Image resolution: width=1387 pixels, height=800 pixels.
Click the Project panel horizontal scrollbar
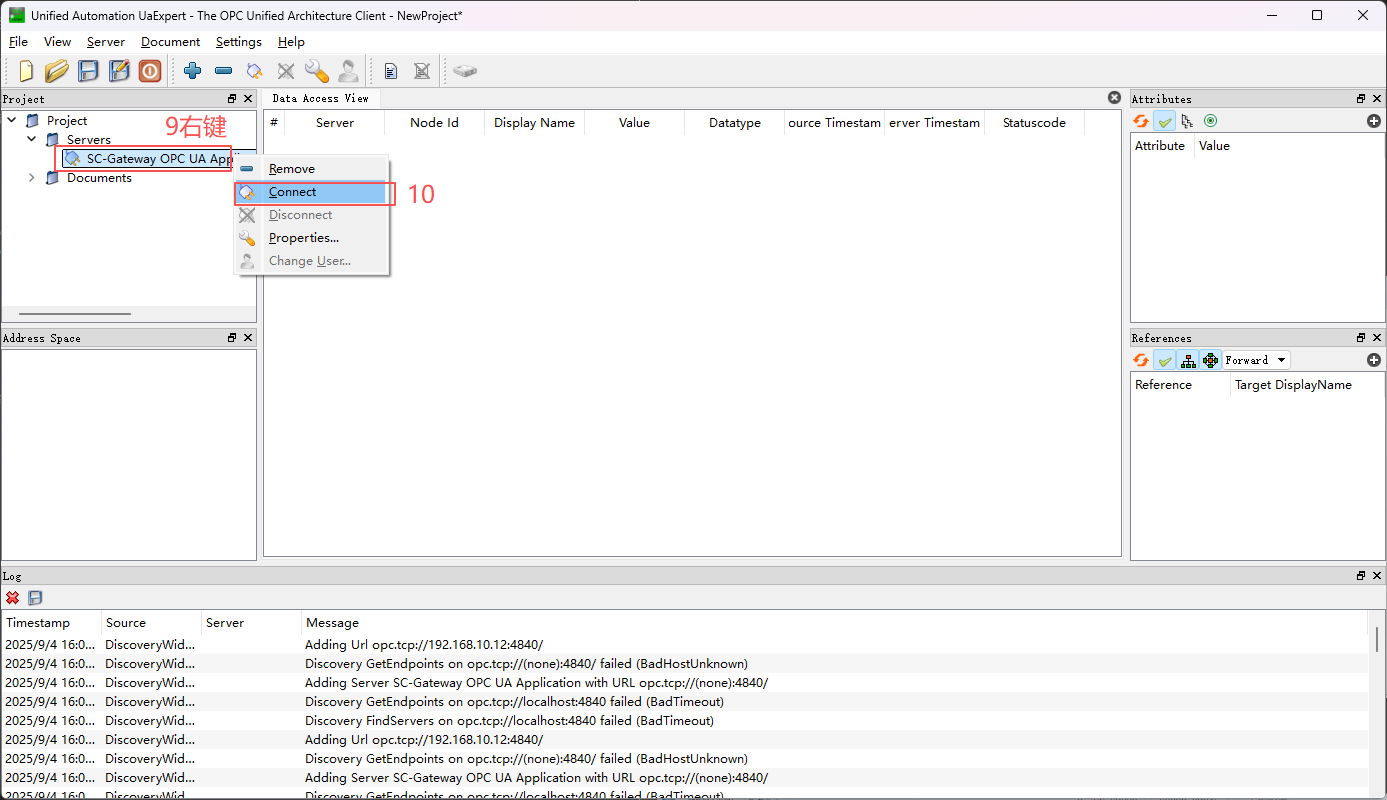point(75,314)
